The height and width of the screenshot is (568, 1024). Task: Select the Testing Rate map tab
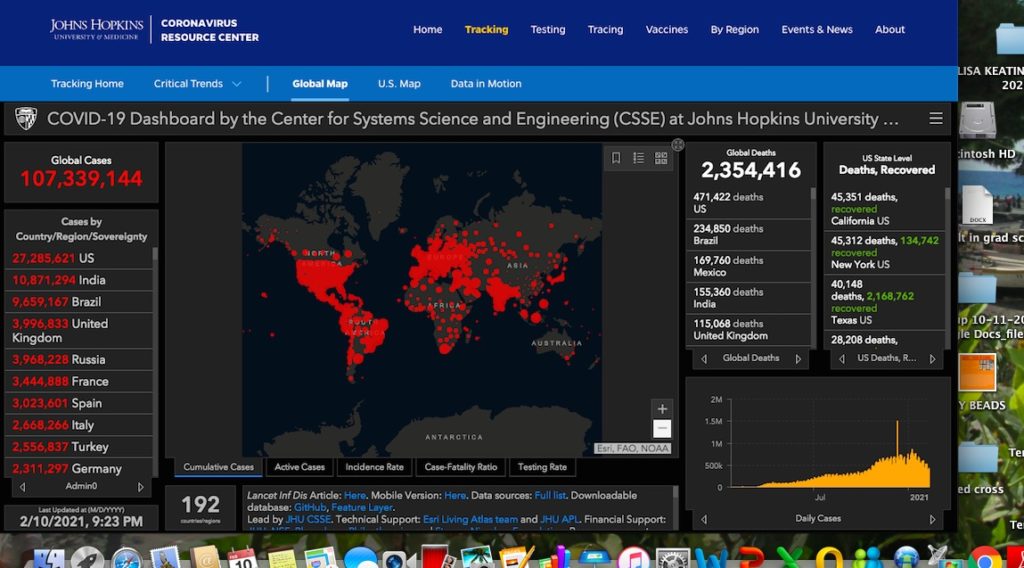[x=542, y=467]
